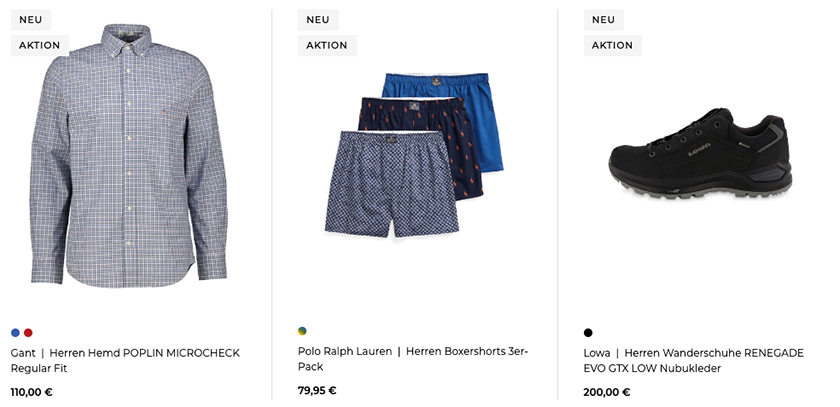
Task: Pick the black color swatch for Lowa shoe
Action: tap(588, 333)
